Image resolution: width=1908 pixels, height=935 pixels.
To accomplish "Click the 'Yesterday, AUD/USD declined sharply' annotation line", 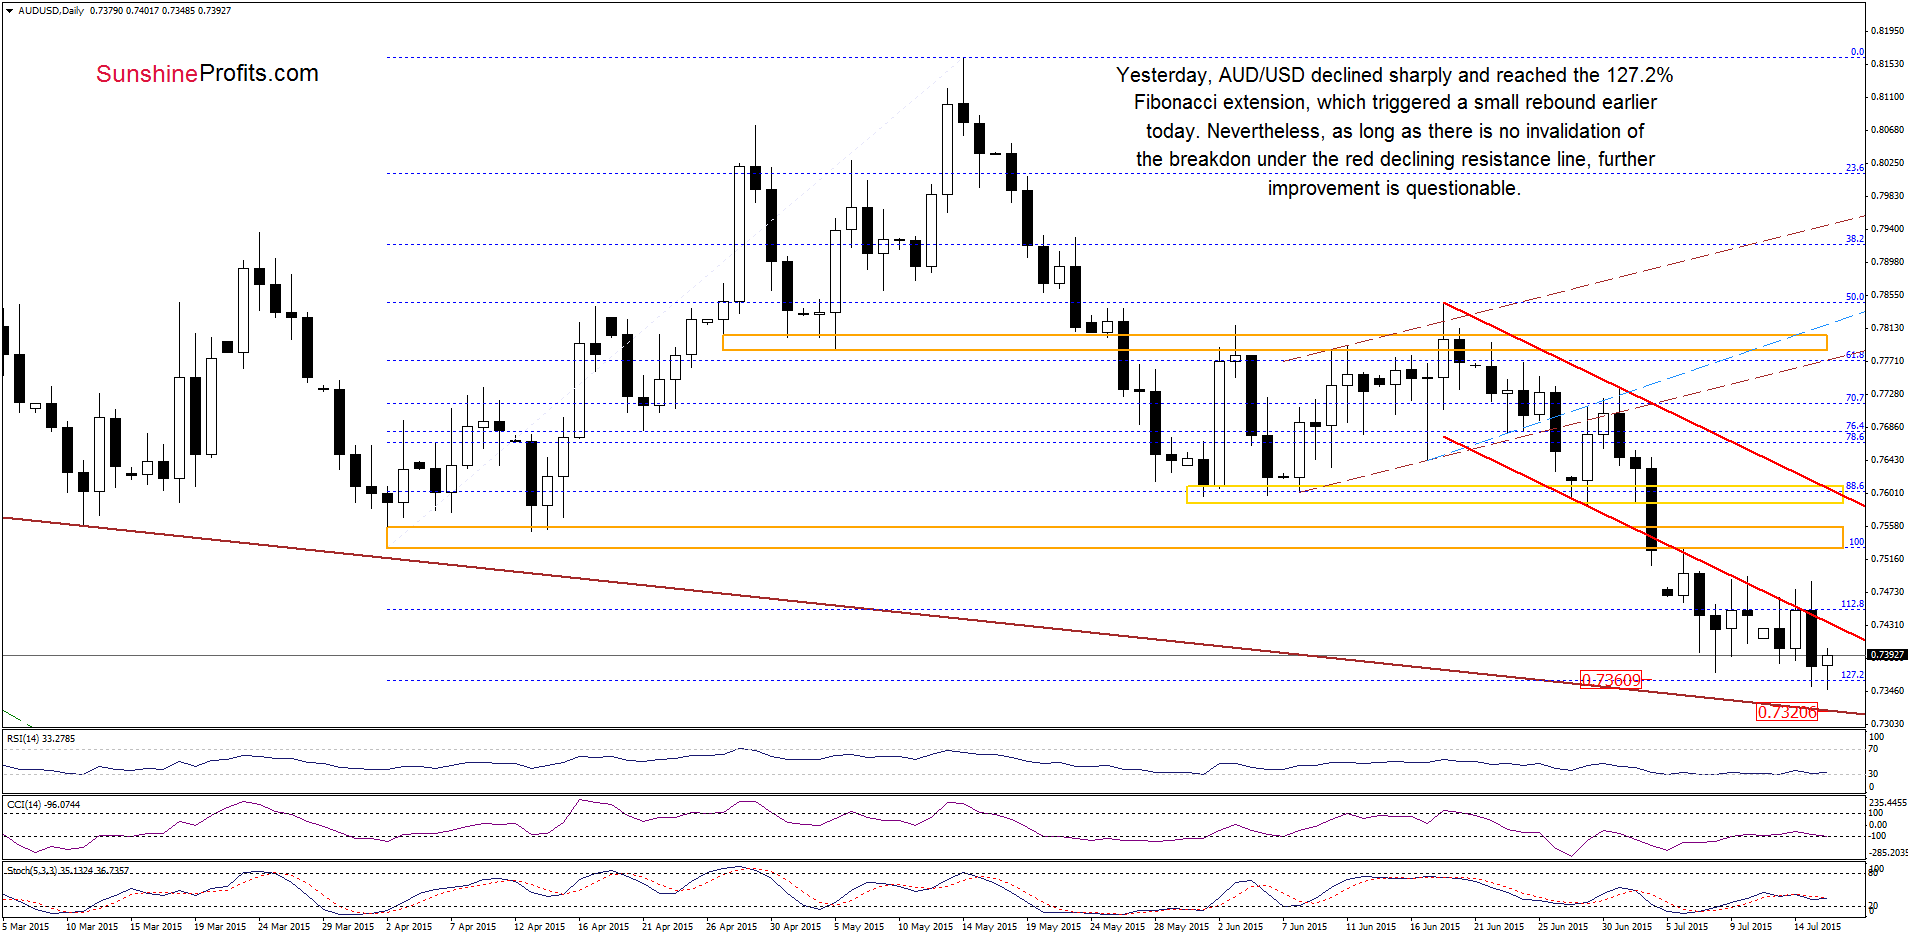I will [1394, 75].
